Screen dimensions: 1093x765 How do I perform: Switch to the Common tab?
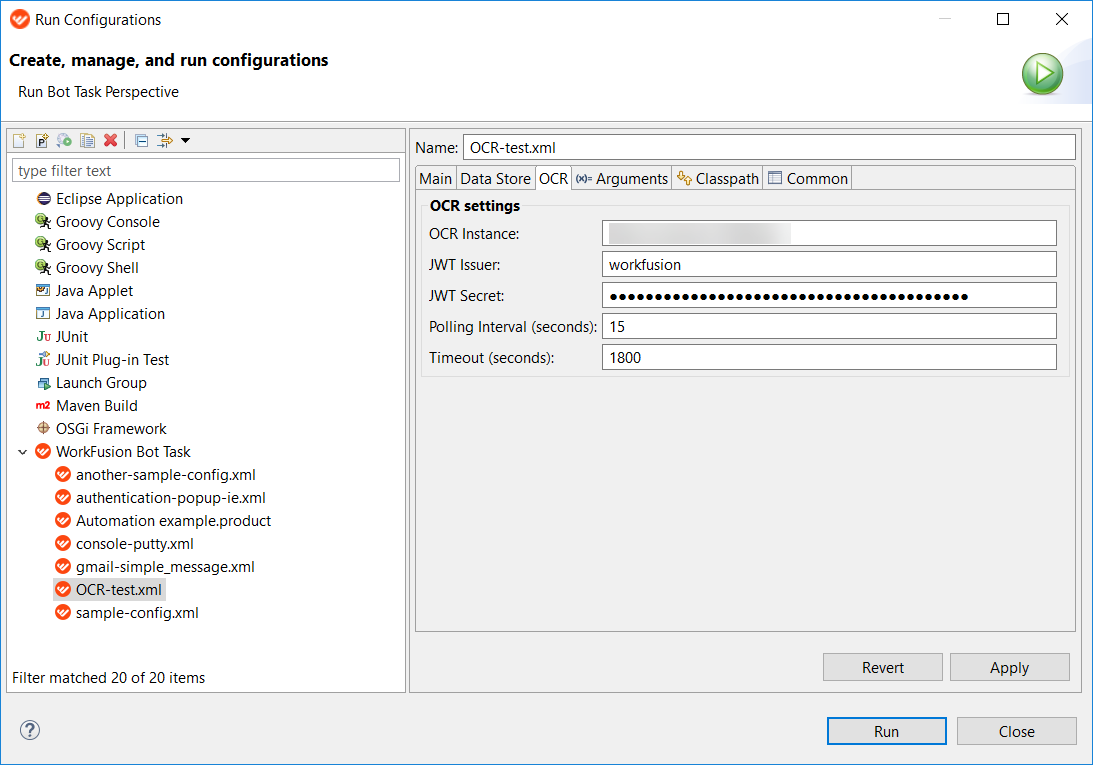point(807,179)
